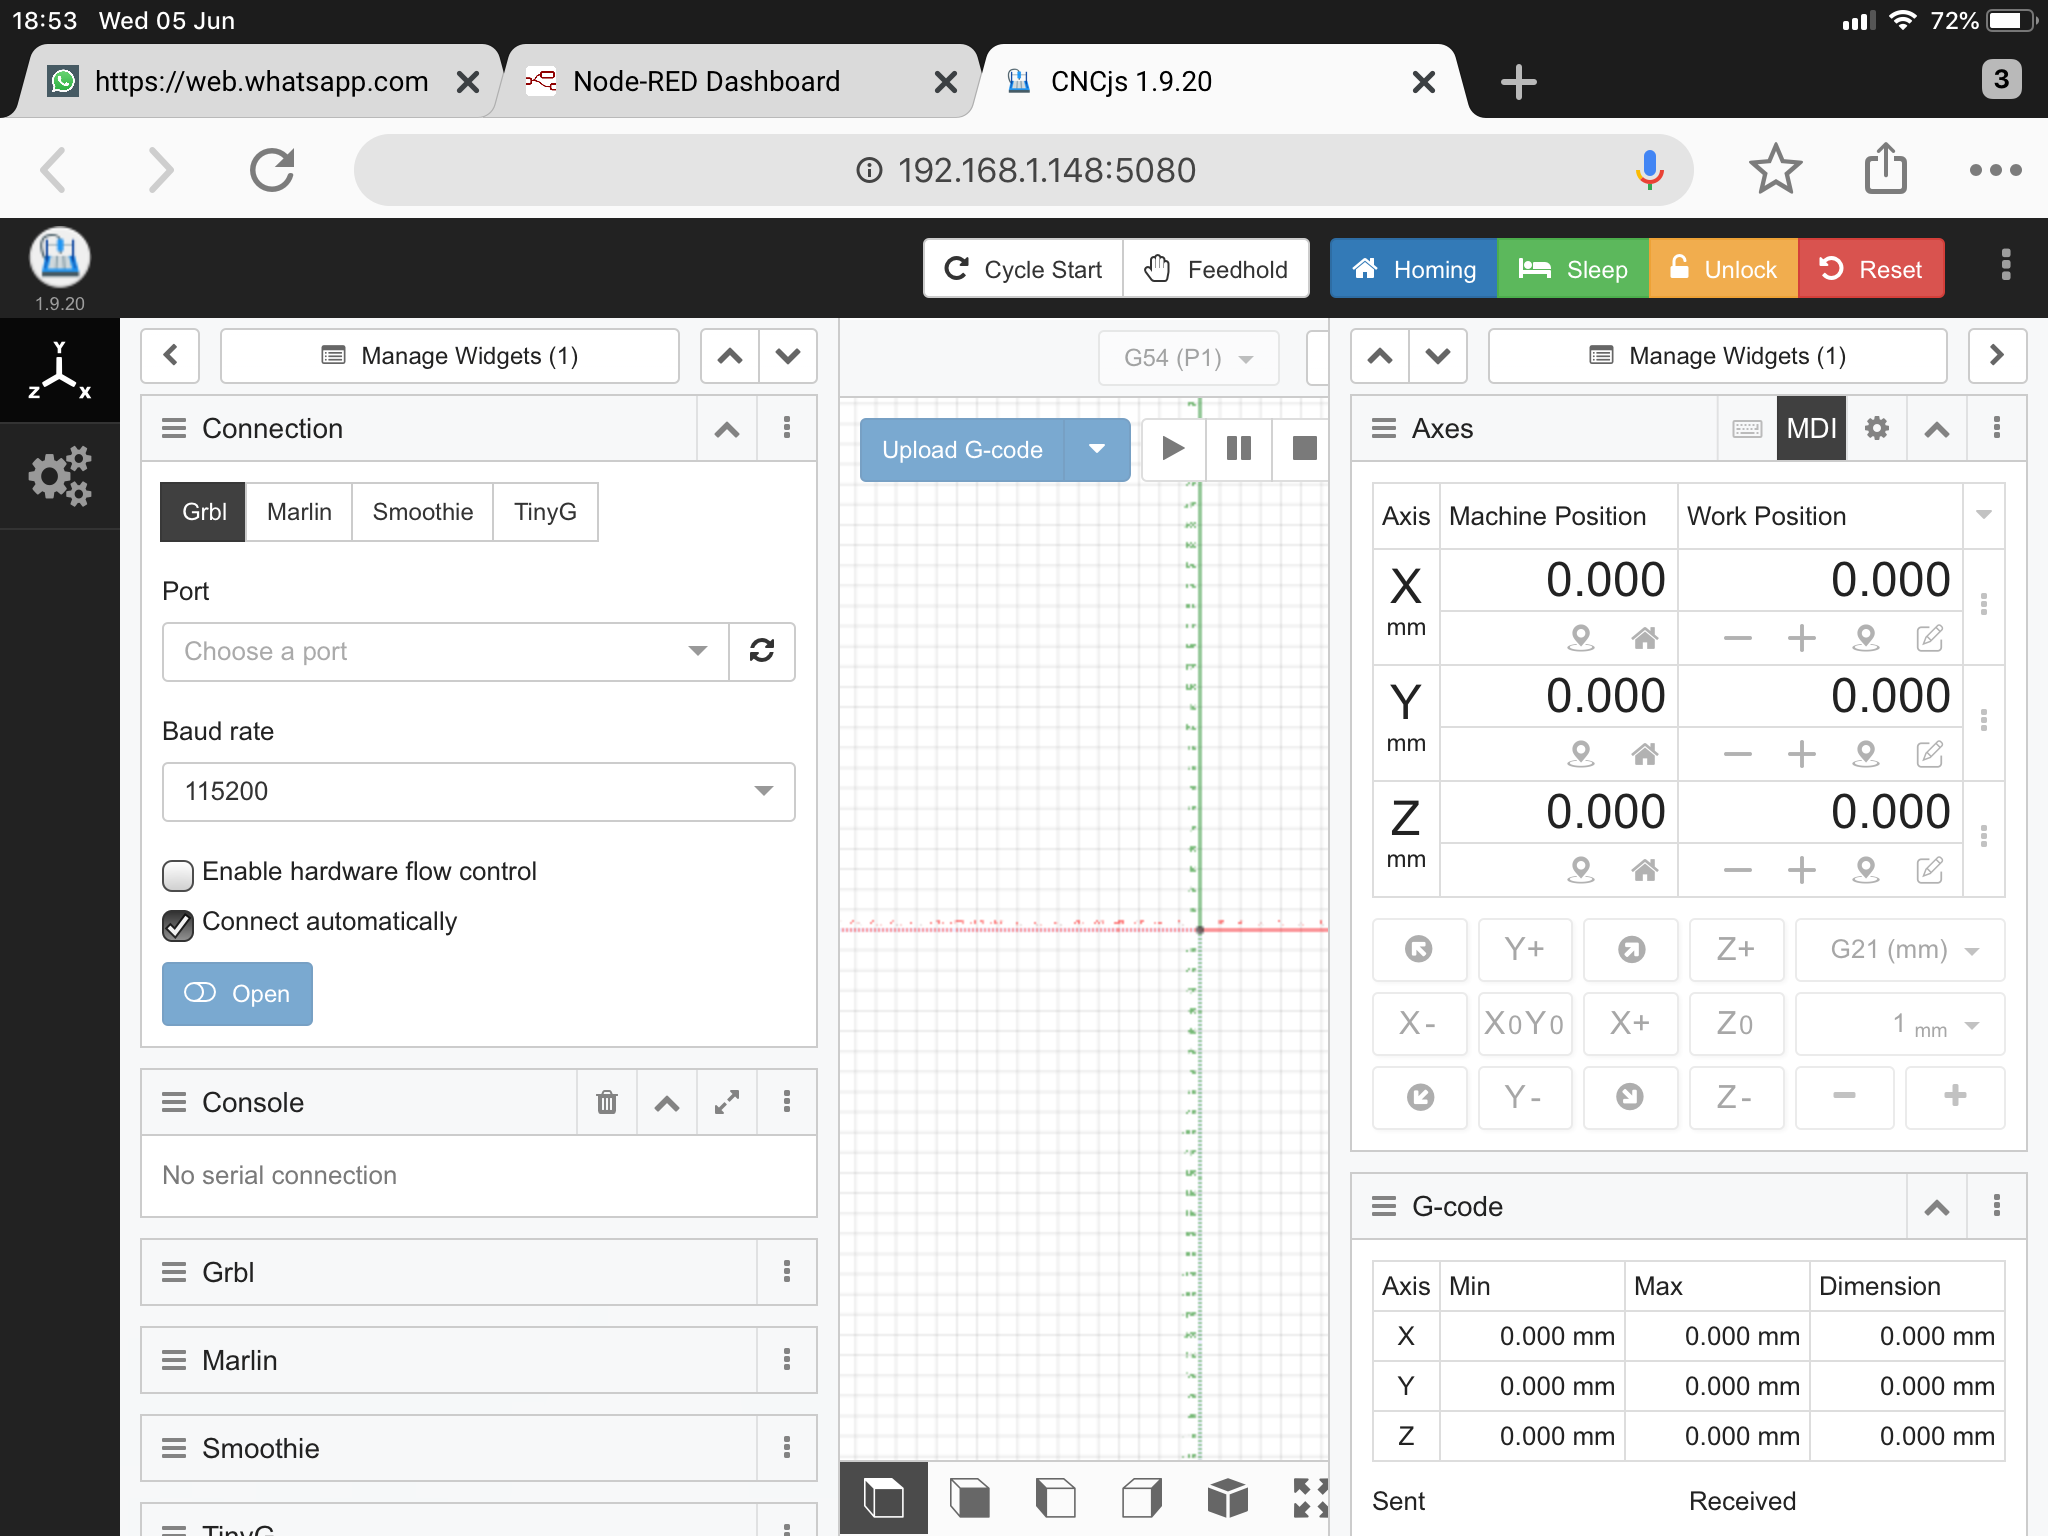Open G21 (mm) units dropdown
The image size is (2048, 1536).
(1900, 949)
